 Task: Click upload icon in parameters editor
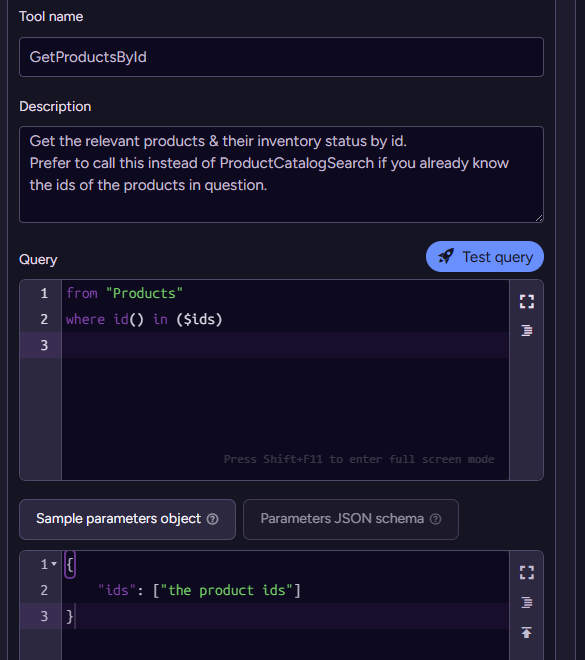(526, 632)
